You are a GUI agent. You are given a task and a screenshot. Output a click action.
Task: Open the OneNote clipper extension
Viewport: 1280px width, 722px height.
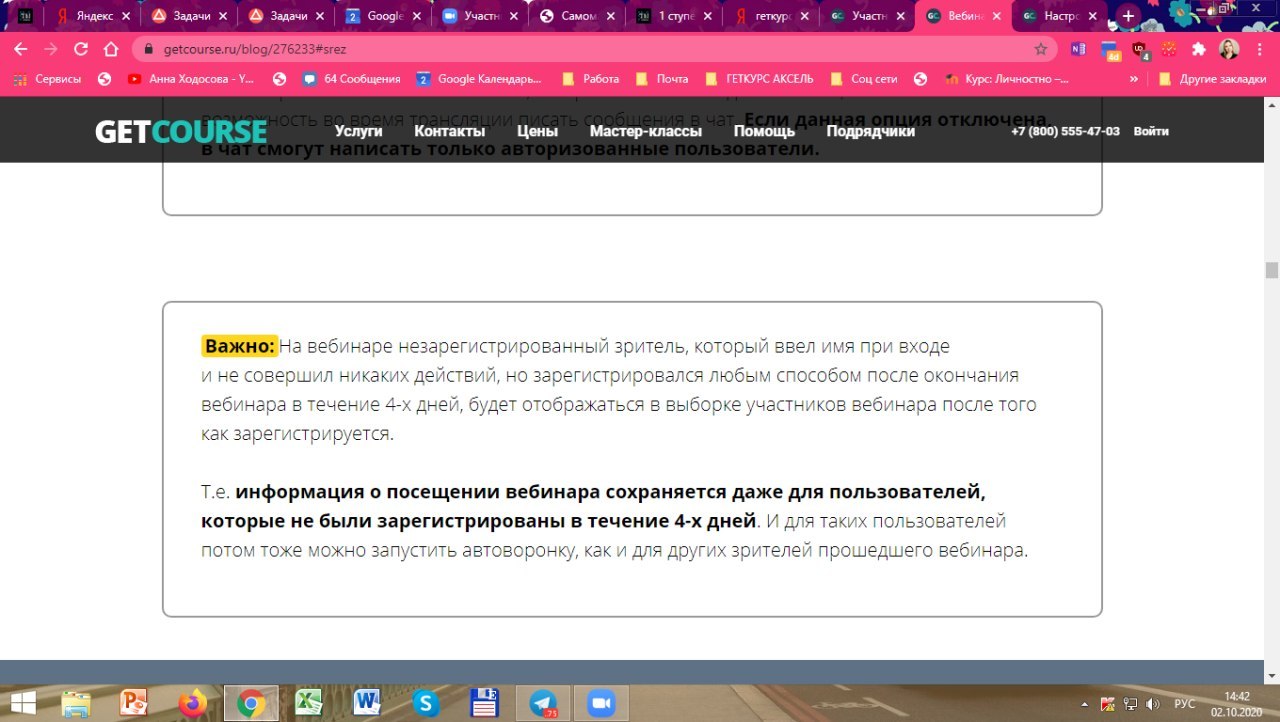[x=1078, y=49]
